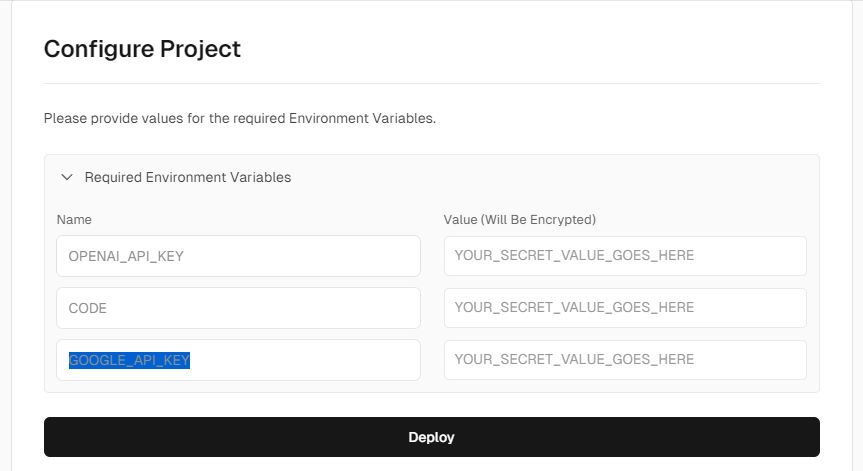Viewport: 863px width, 471px height.
Task: Select the value field beside GOOGLE_API_KEY
Action: 625,360
